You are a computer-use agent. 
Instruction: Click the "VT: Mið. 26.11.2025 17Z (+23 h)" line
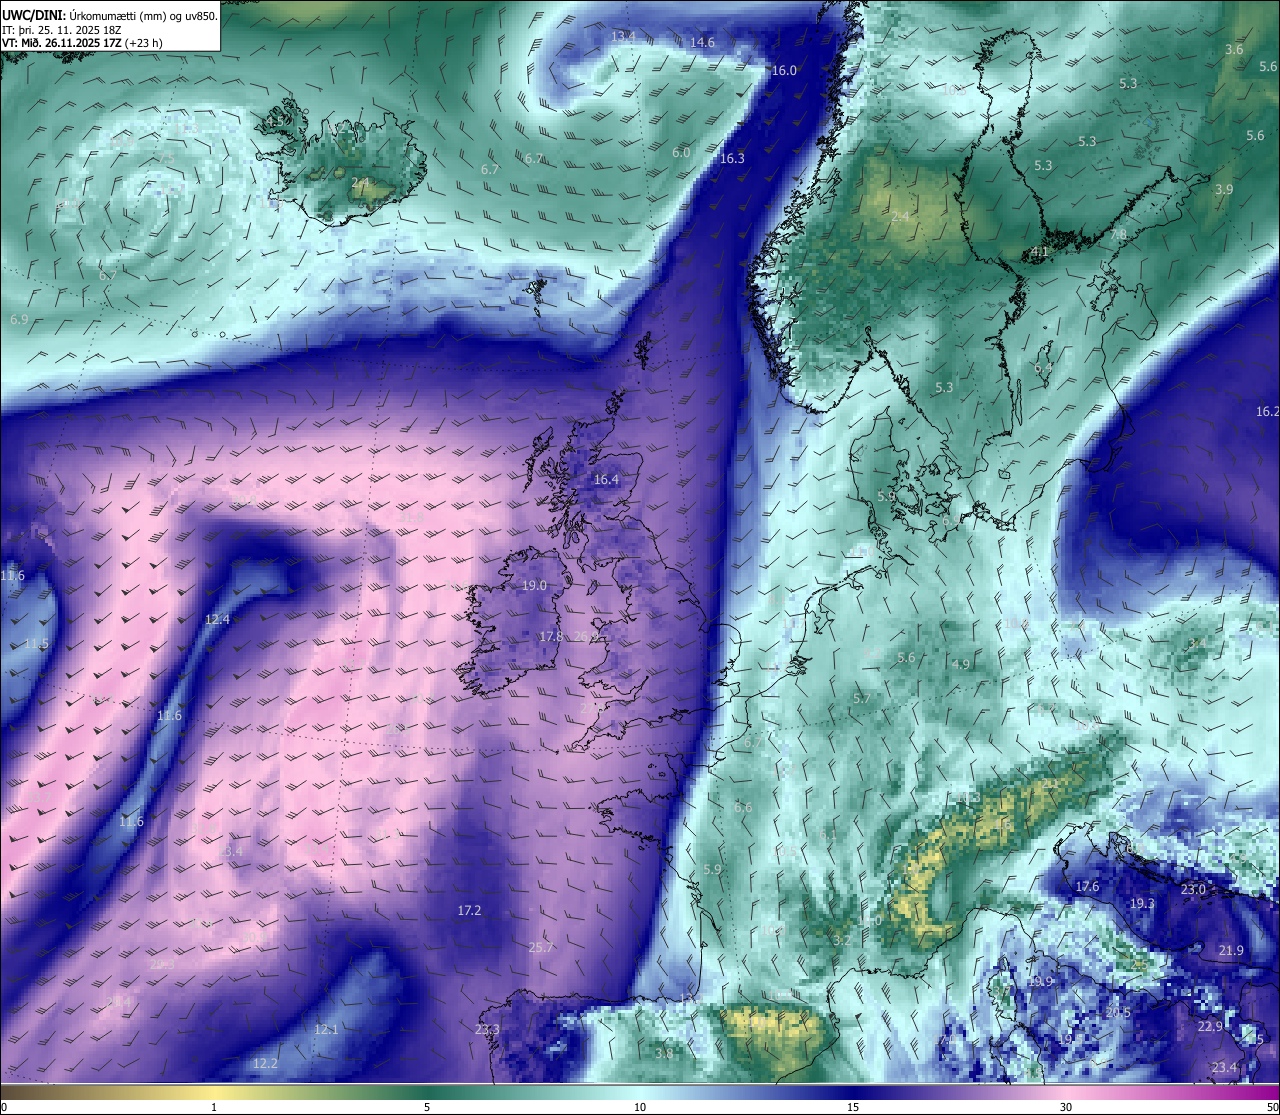point(82,43)
